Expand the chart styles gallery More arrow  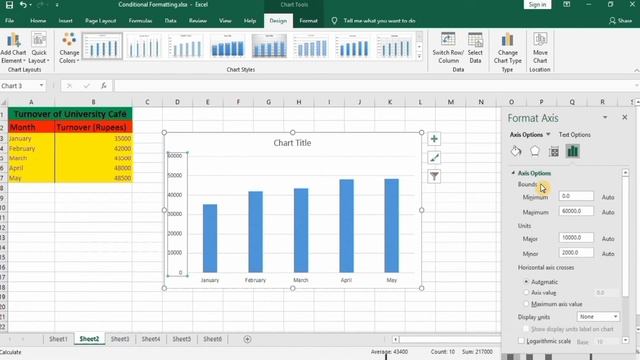point(419,57)
